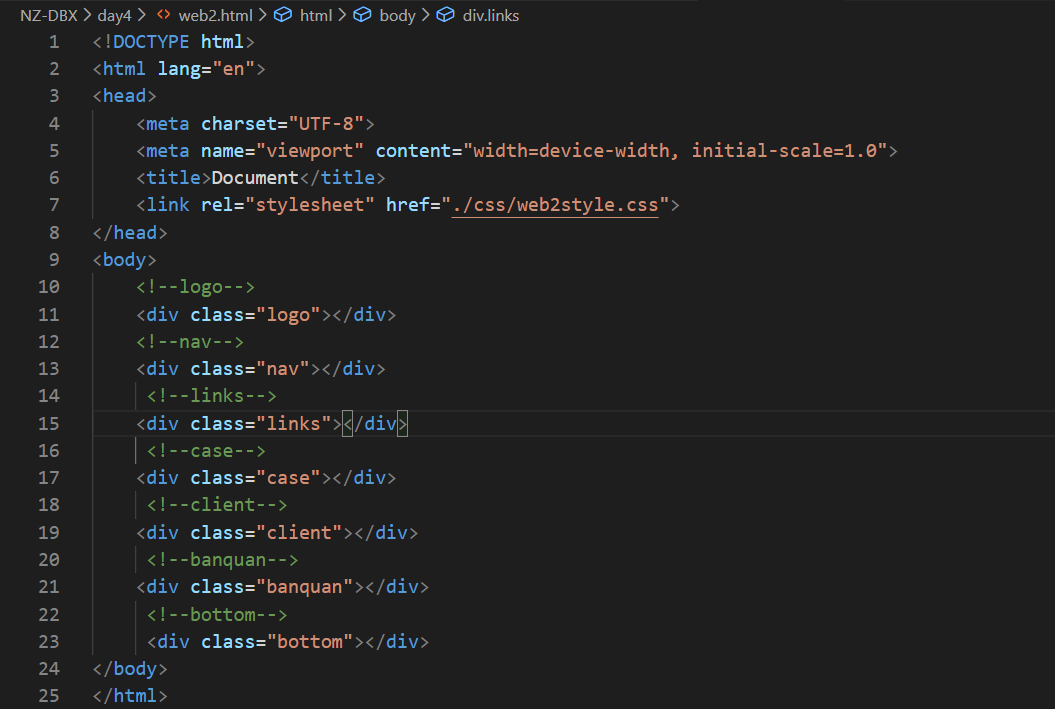Click line number 1 in the gutter
This screenshot has height=709, width=1055.
pyautogui.click(x=54, y=42)
